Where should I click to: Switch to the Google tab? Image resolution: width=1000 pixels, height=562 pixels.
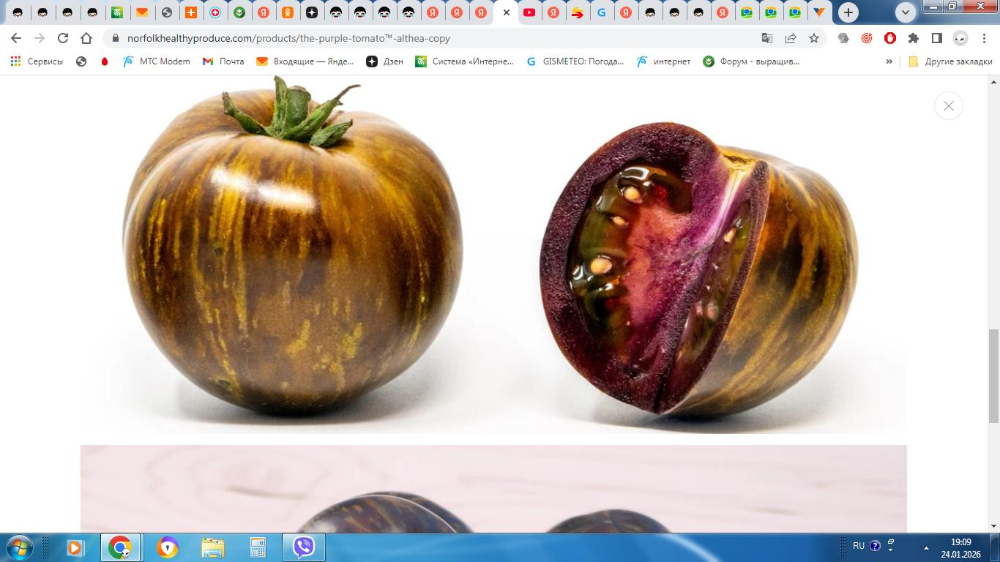click(601, 13)
